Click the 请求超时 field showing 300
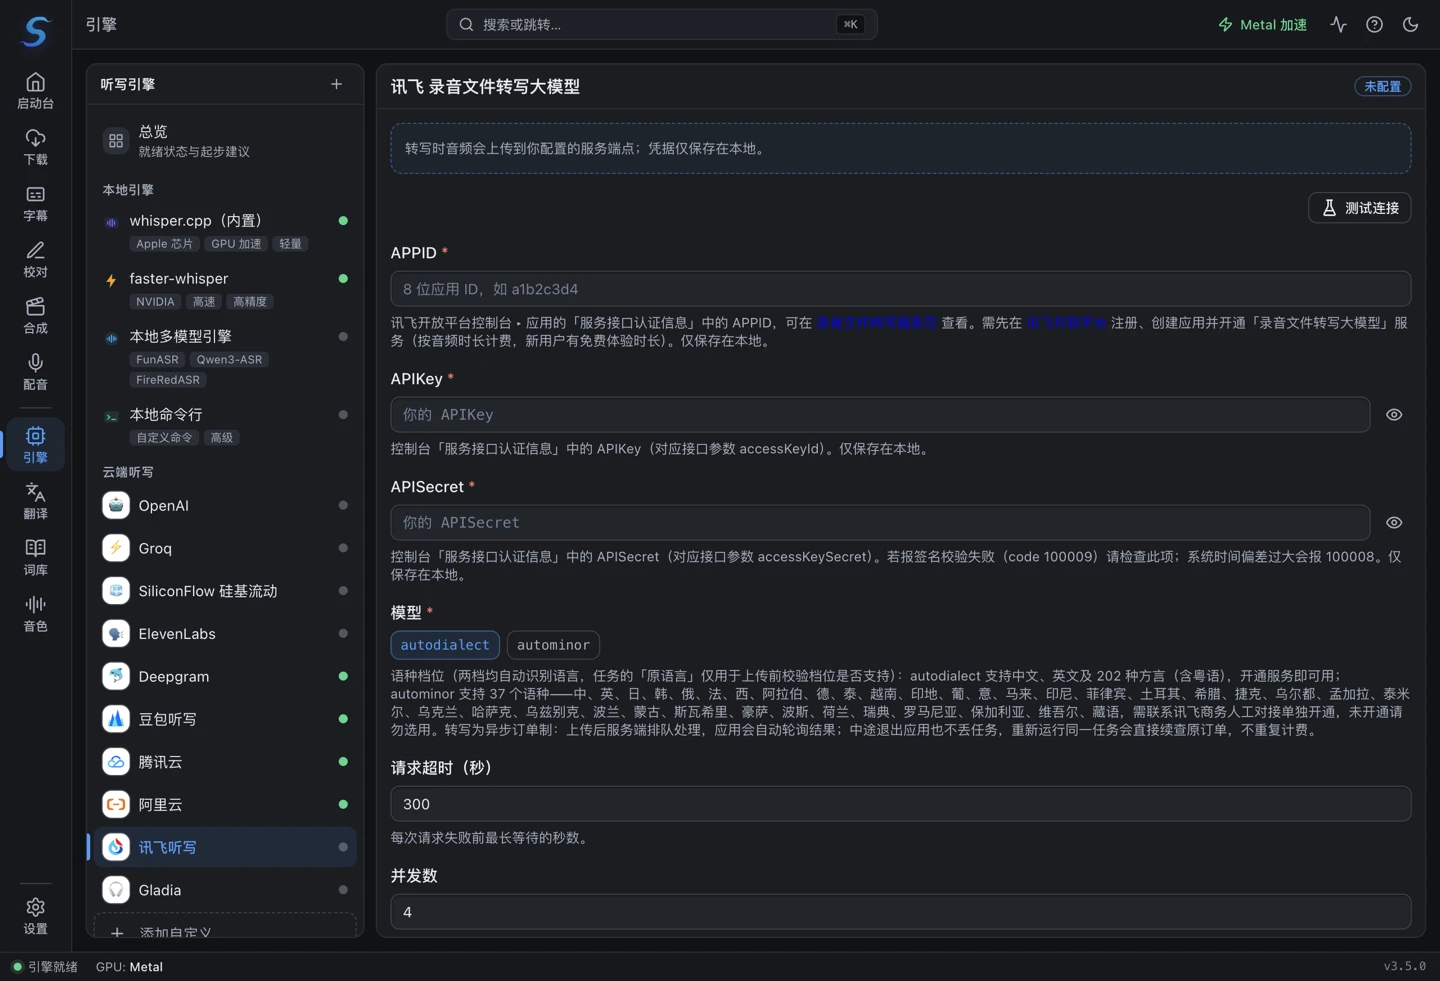The image size is (1440, 981). 901,804
